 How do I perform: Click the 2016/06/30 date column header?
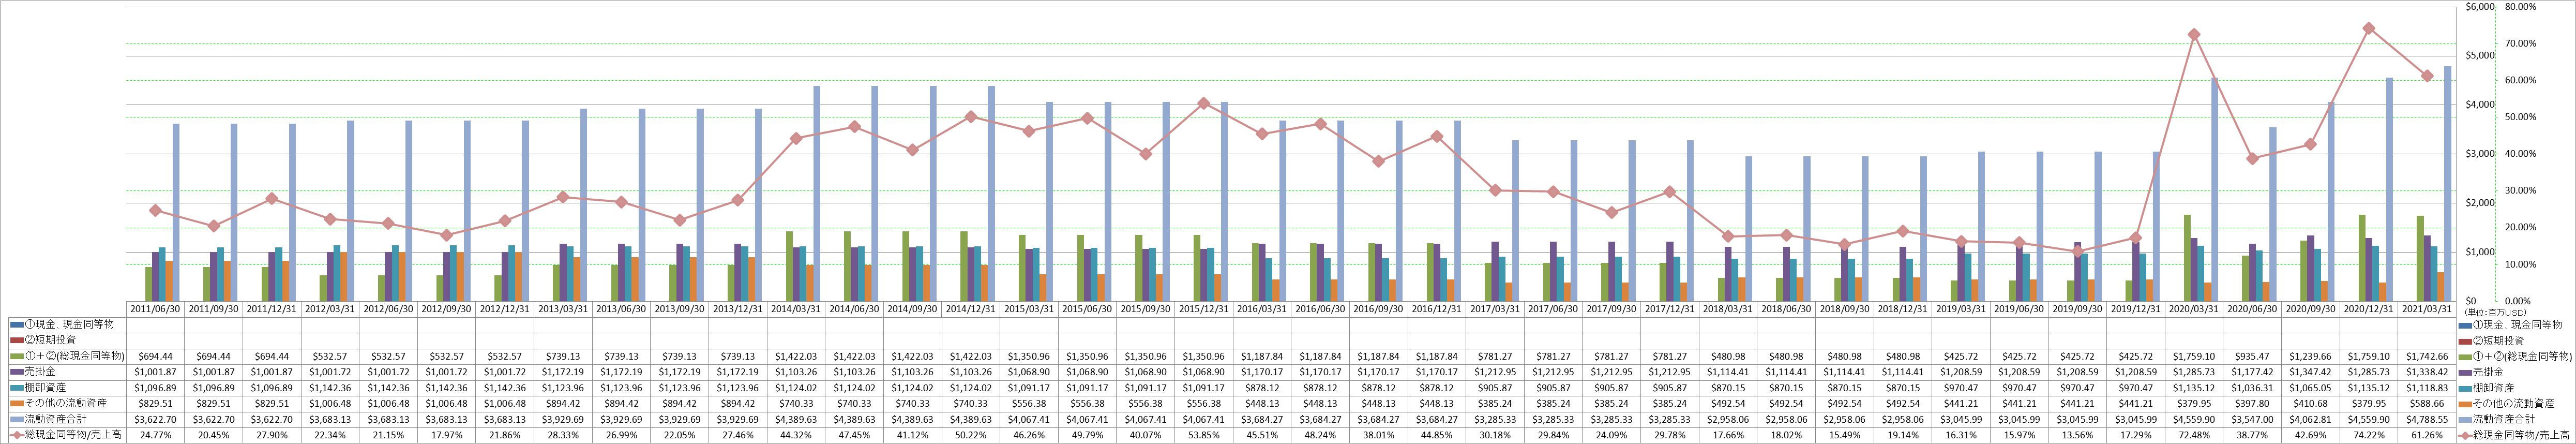pyautogui.click(x=1320, y=309)
